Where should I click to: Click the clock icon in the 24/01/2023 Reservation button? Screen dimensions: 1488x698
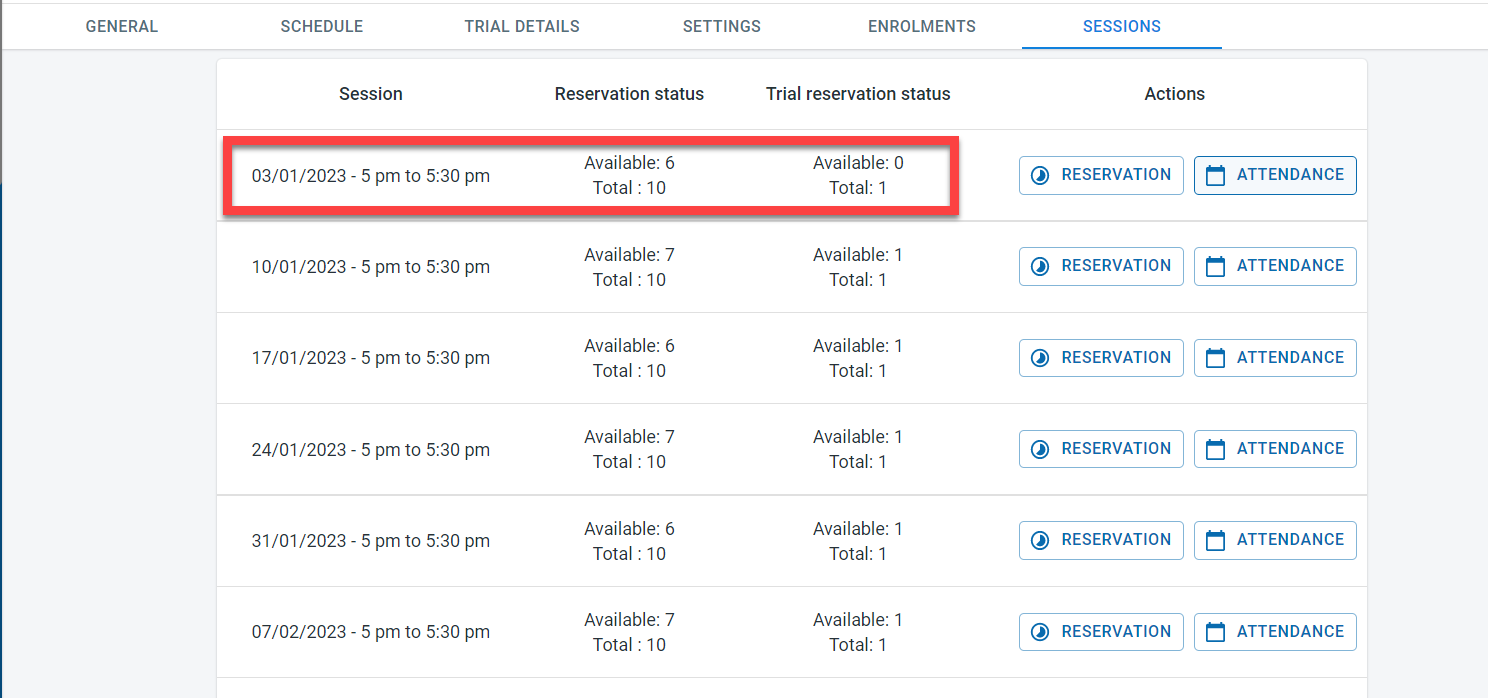[1040, 449]
